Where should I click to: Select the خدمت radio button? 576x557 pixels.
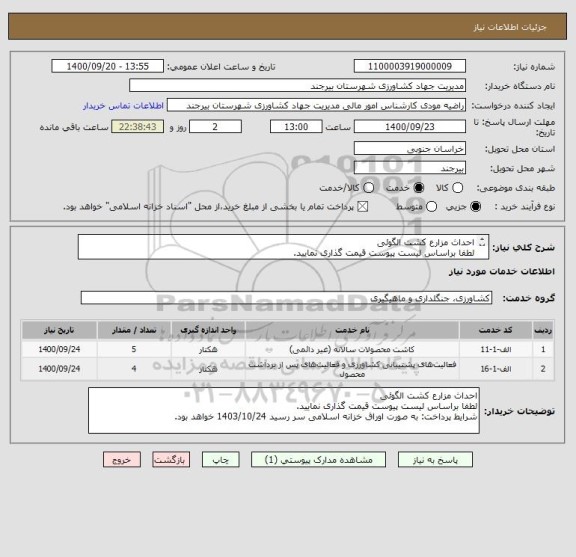click(419, 188)
